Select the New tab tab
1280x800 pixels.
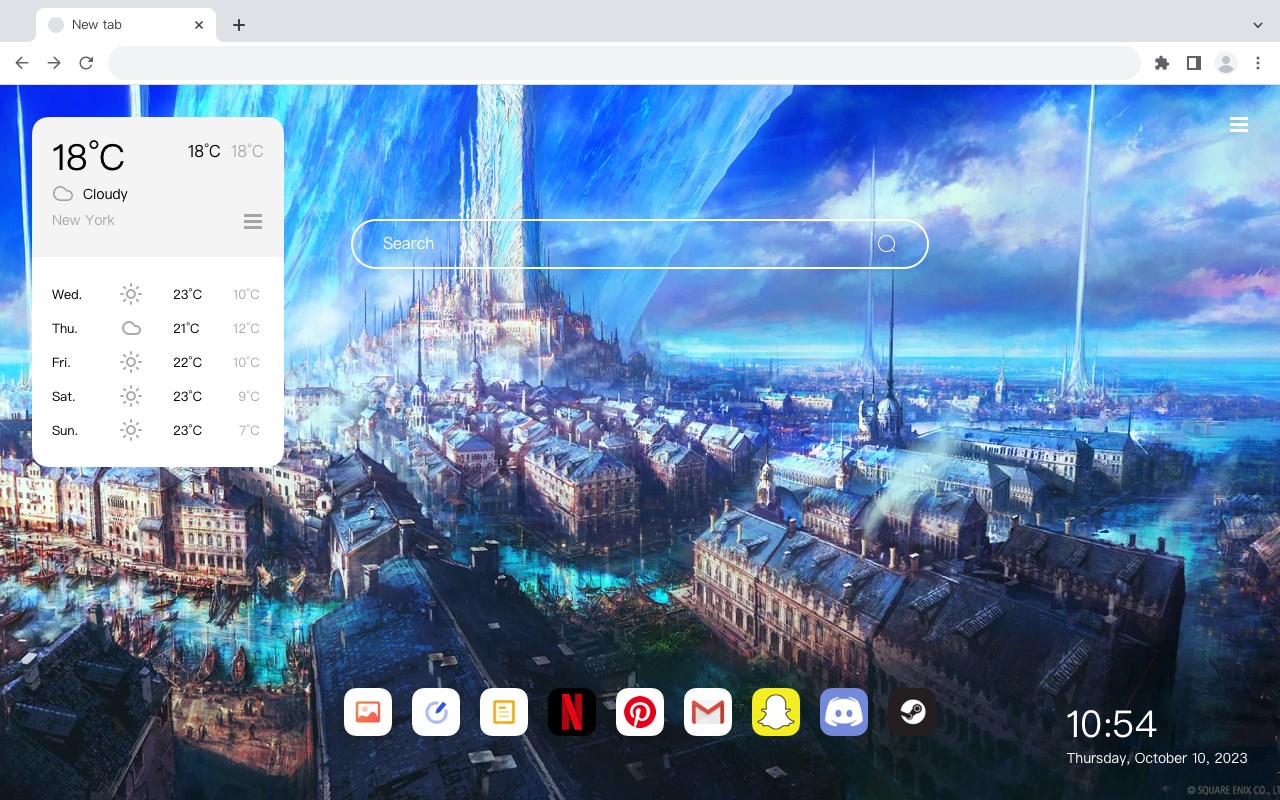[x=126, y=25]
